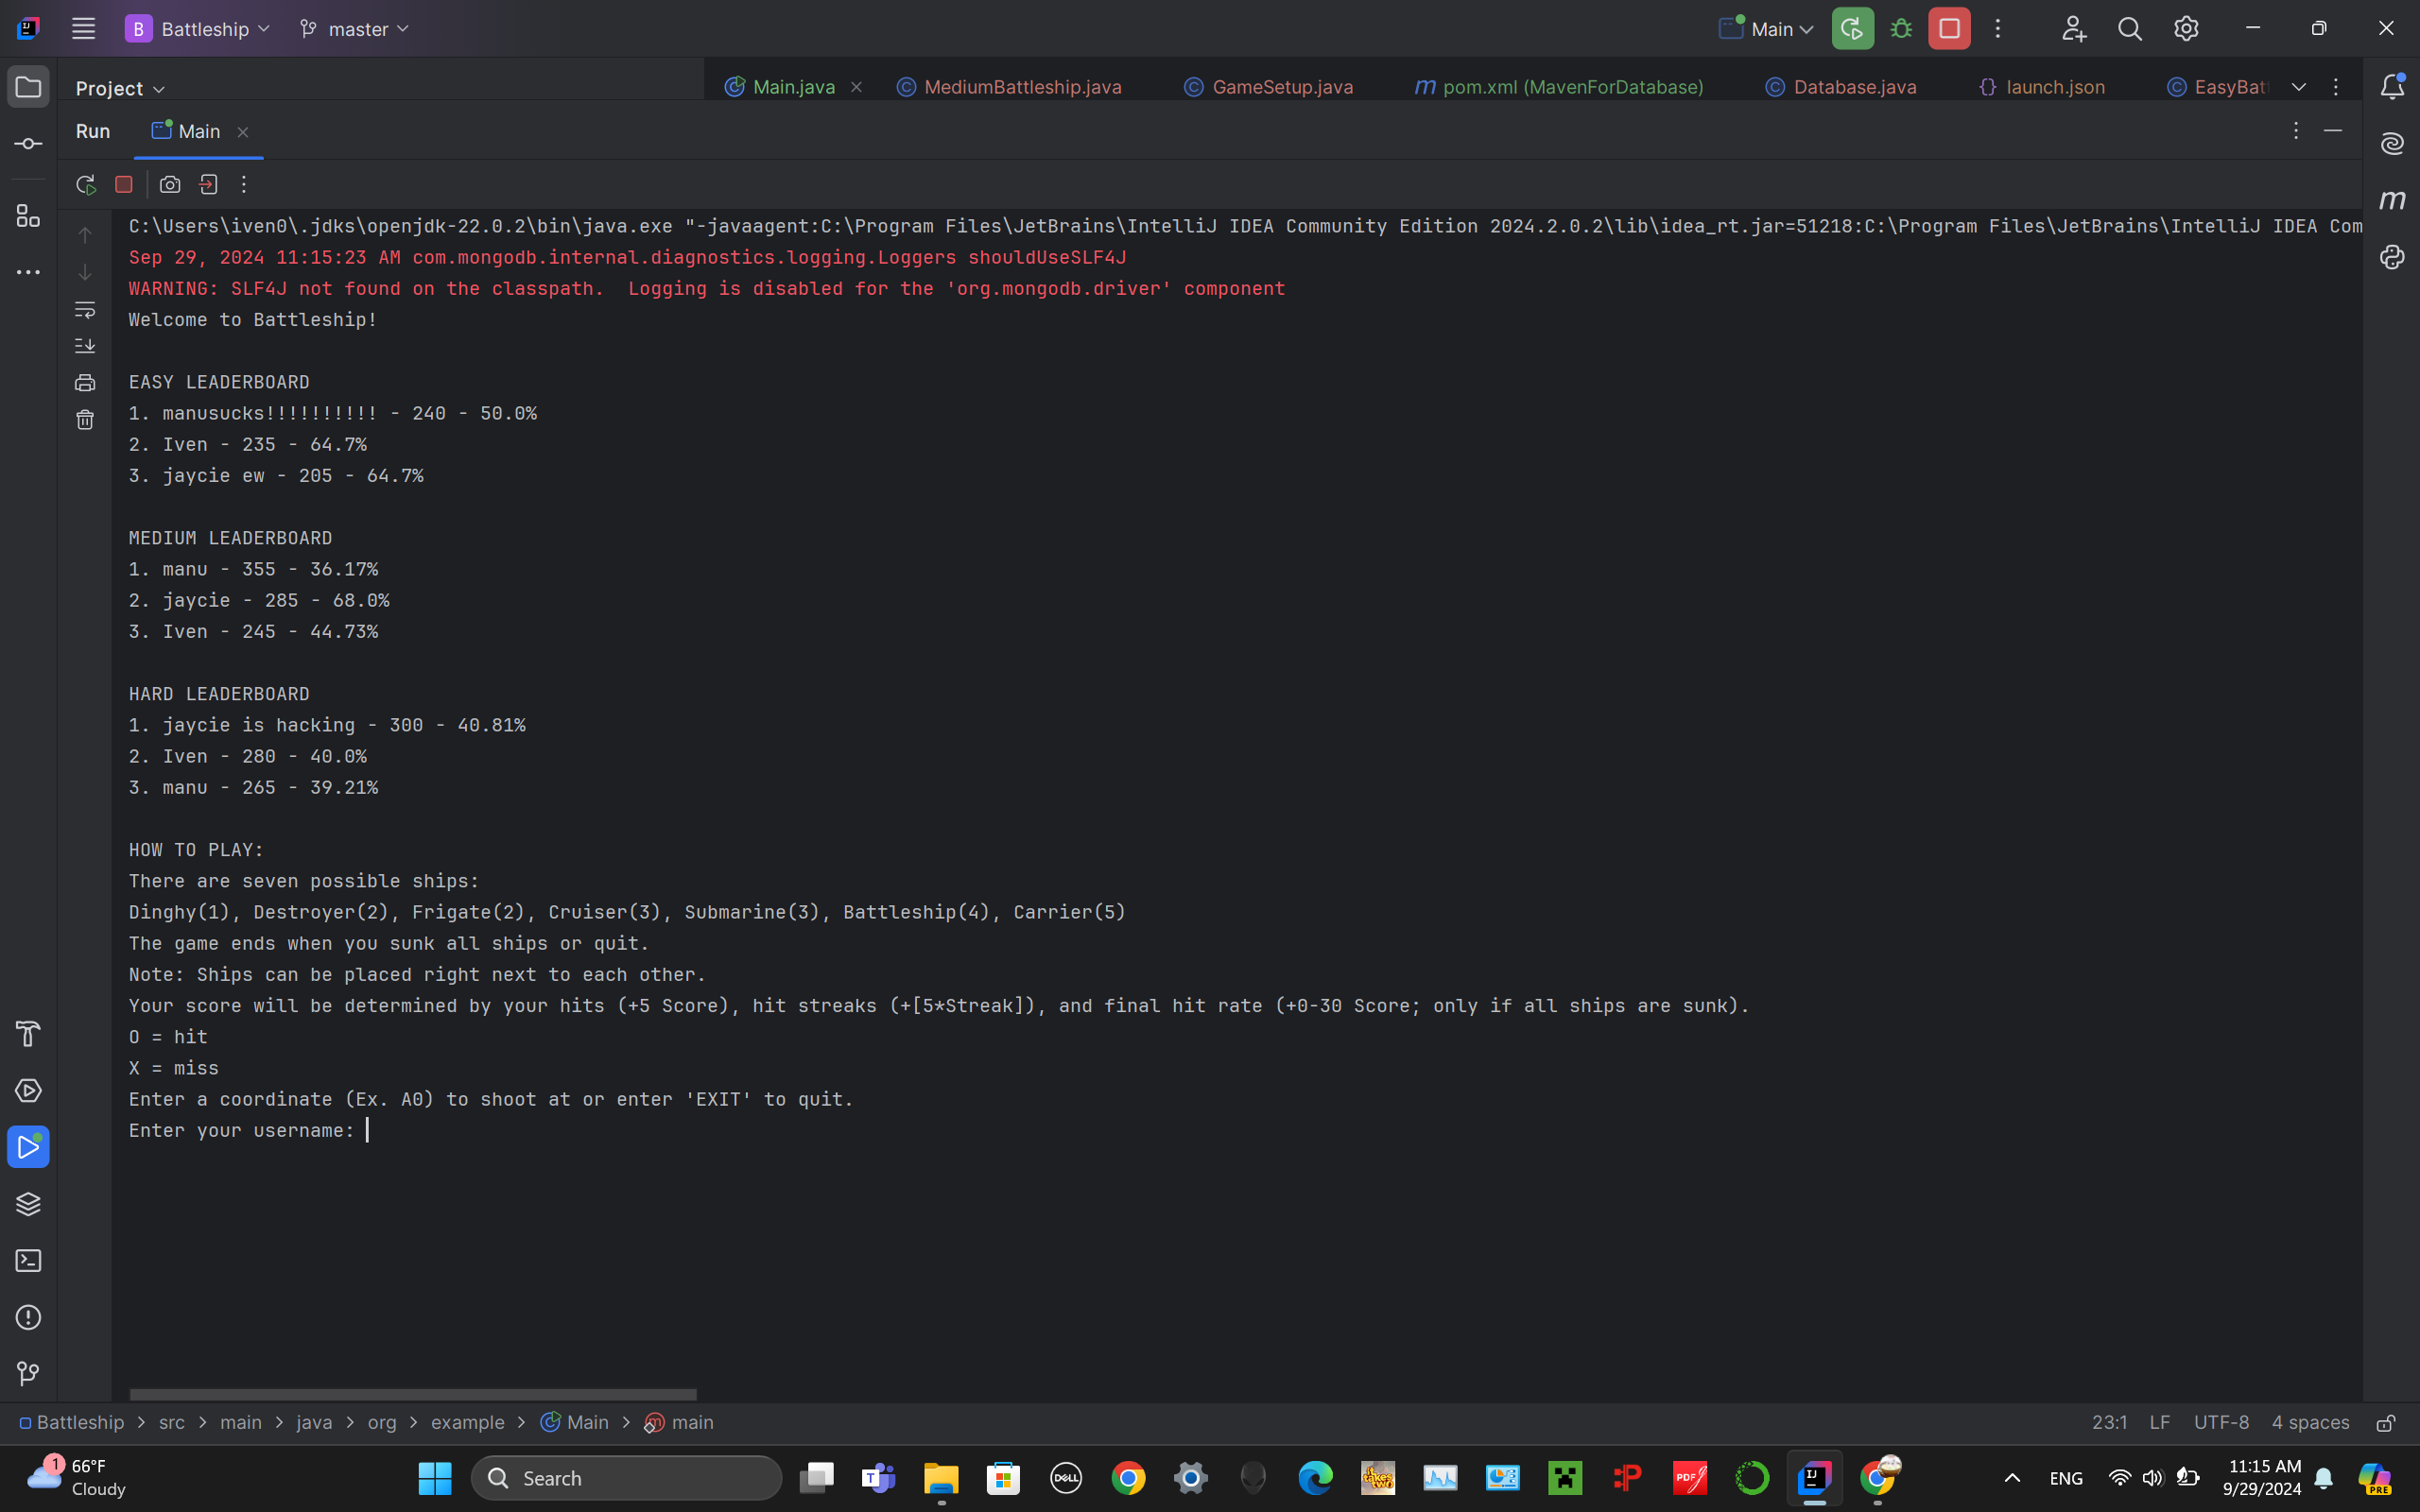Toggle scroll to end of console
2420x1512 pixels.
[x=85, y=346]
